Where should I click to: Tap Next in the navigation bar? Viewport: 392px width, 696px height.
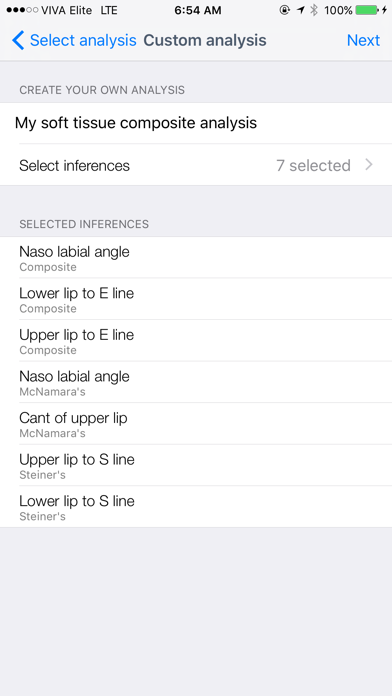[363, 40]
